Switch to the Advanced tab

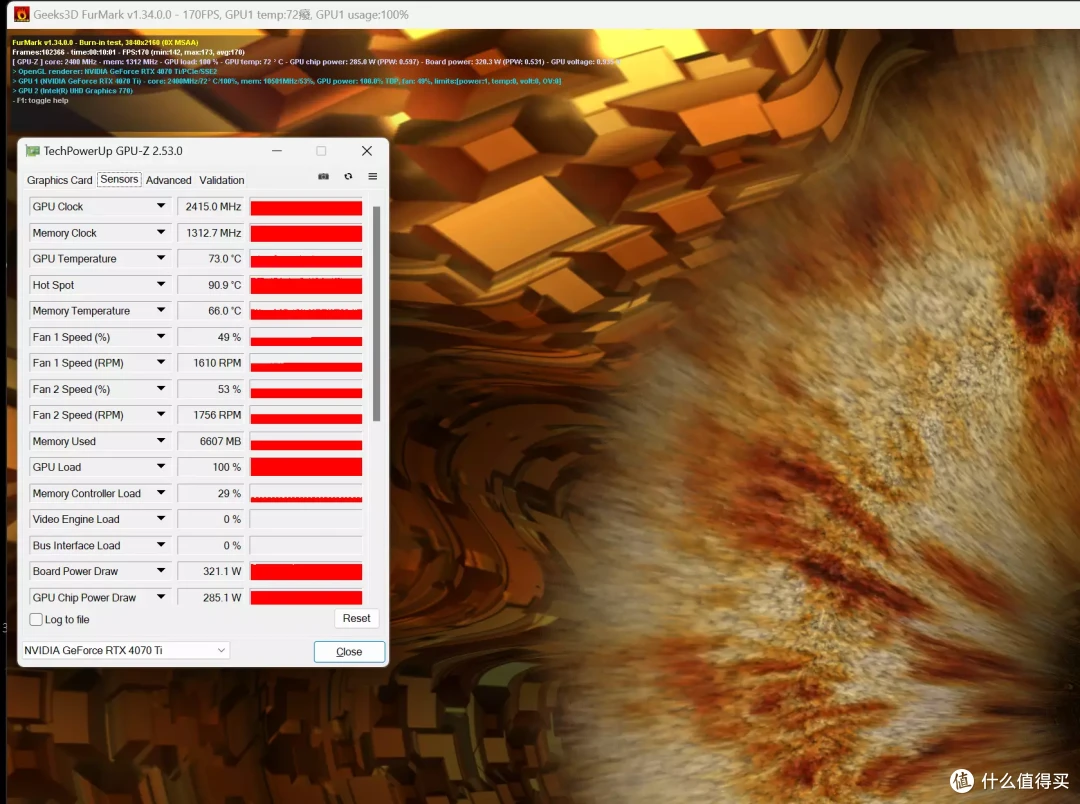tap(169, 180)
